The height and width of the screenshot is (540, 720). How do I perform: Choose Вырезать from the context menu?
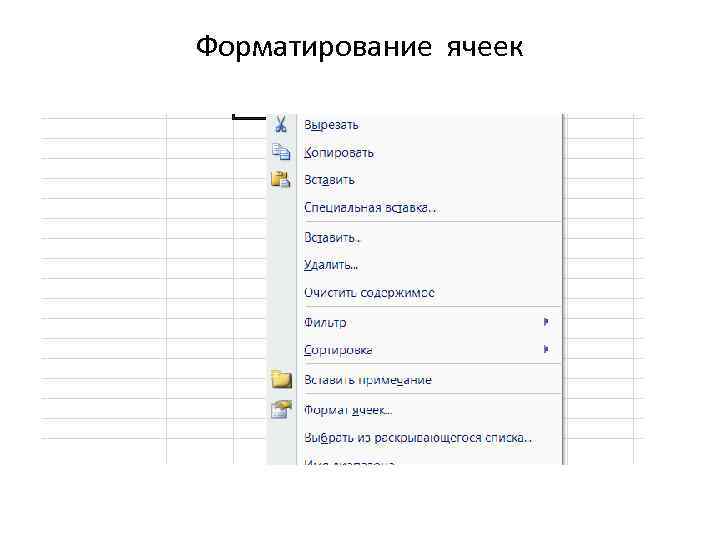coord(331,125)
